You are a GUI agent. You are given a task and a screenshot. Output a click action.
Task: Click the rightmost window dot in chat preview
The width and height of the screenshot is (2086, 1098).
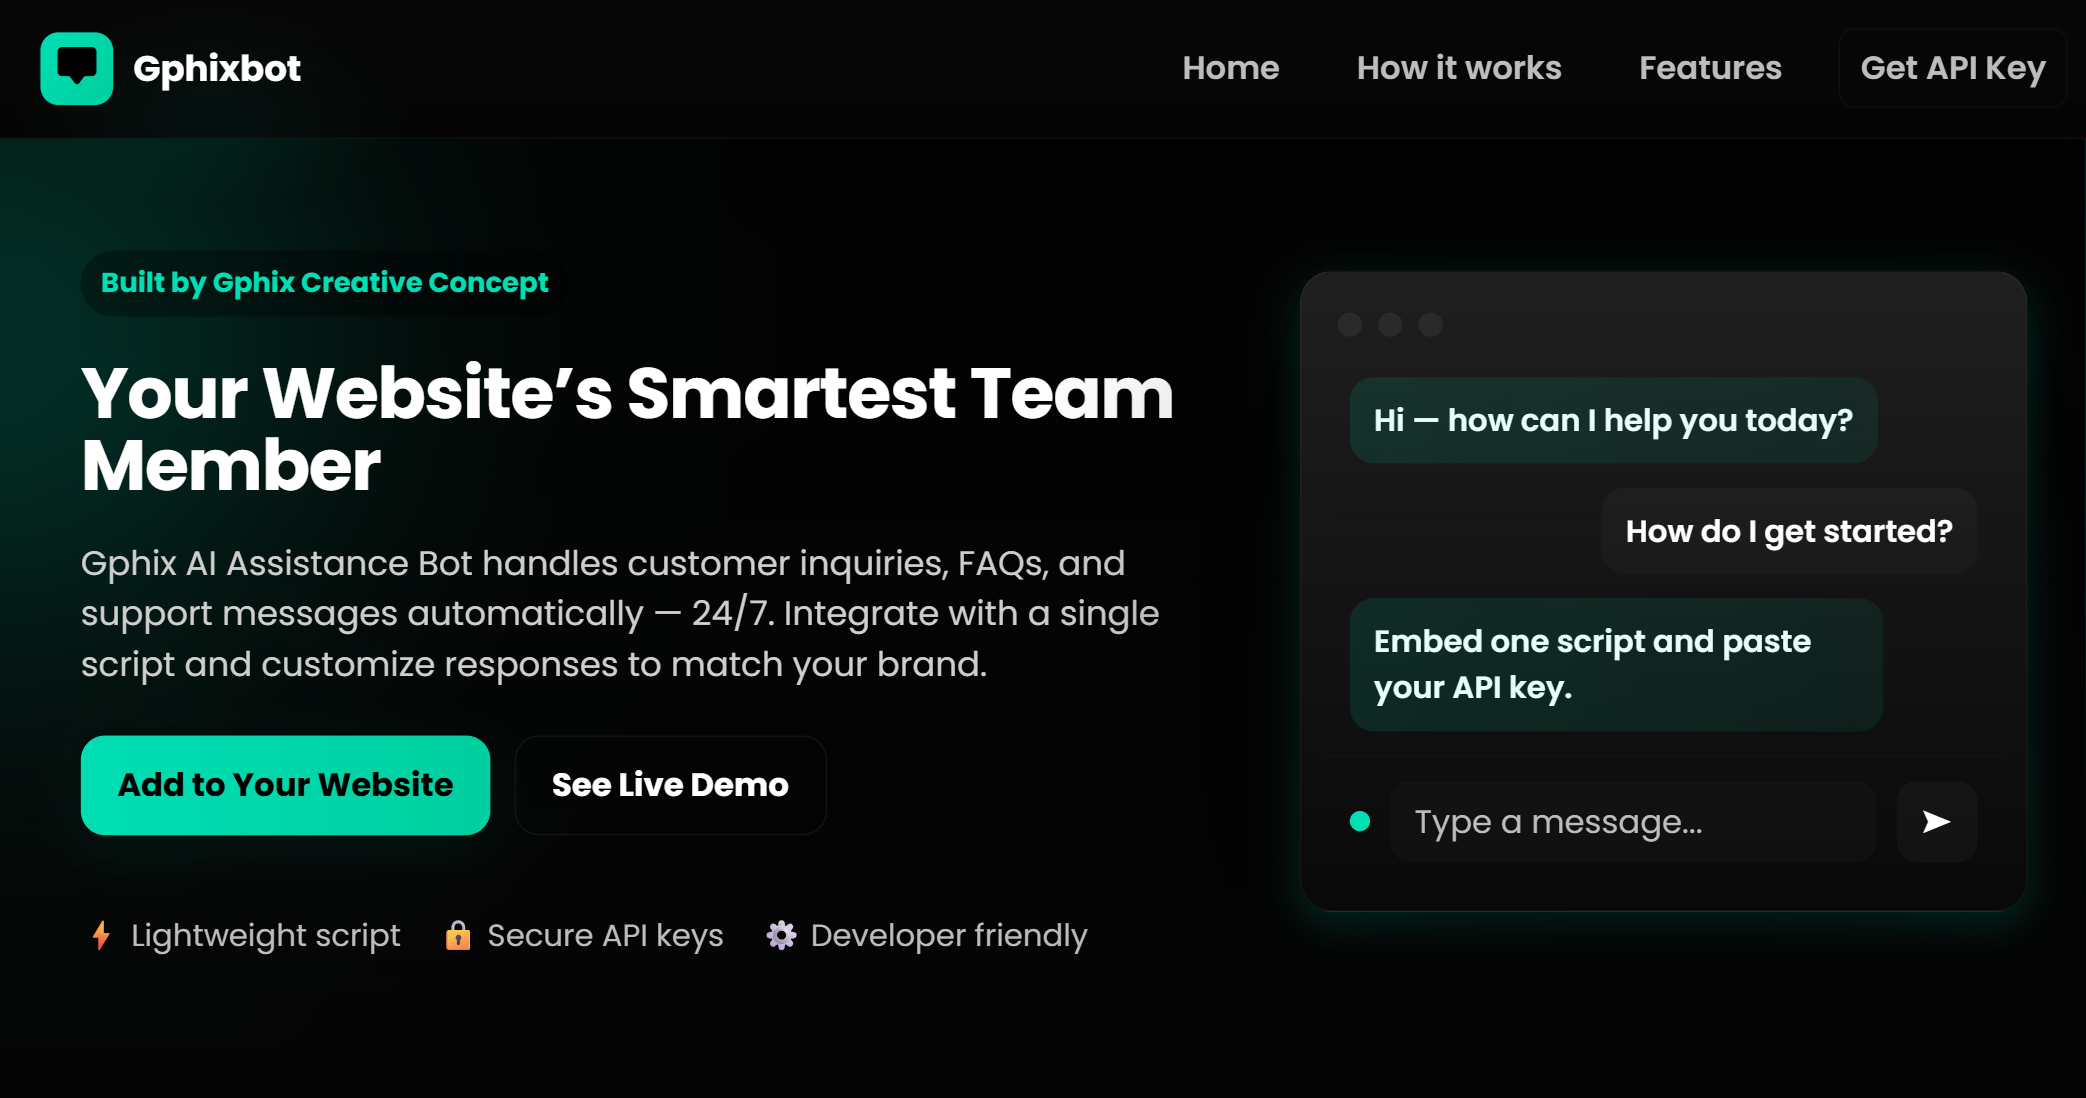[1429, 325]
